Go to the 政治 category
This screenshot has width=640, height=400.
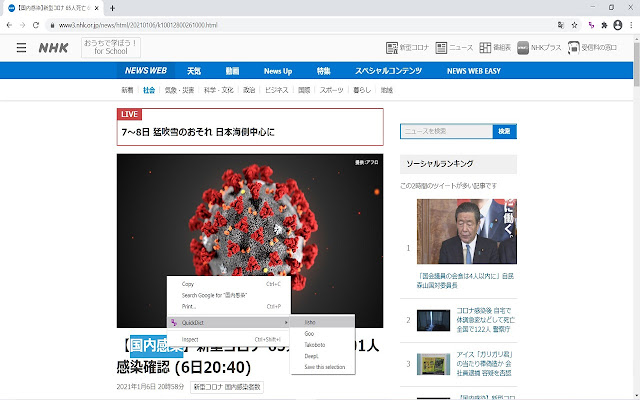(249, 90)
